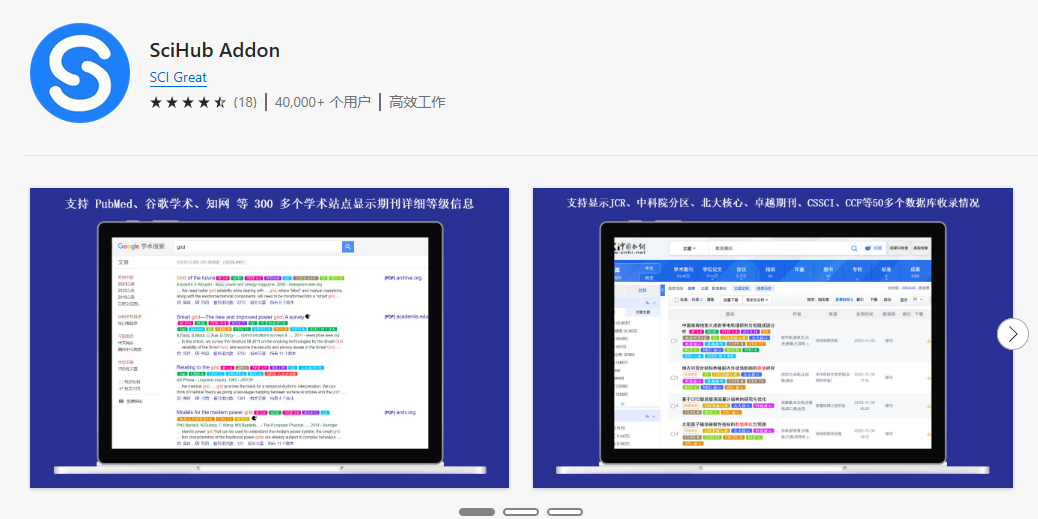Click the star rating display
Screen dimensions: 1038x519
click(x=188, y=102)
